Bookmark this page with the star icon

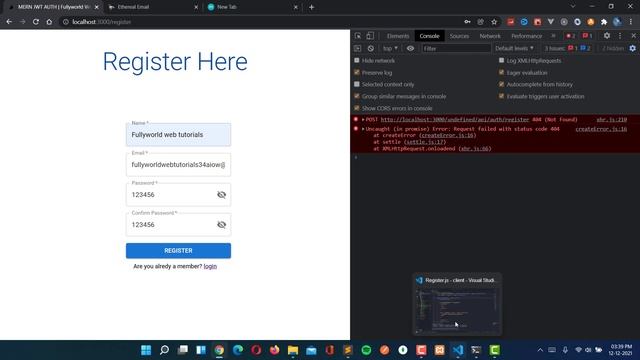pyautogui.click(x=494, y=22)
